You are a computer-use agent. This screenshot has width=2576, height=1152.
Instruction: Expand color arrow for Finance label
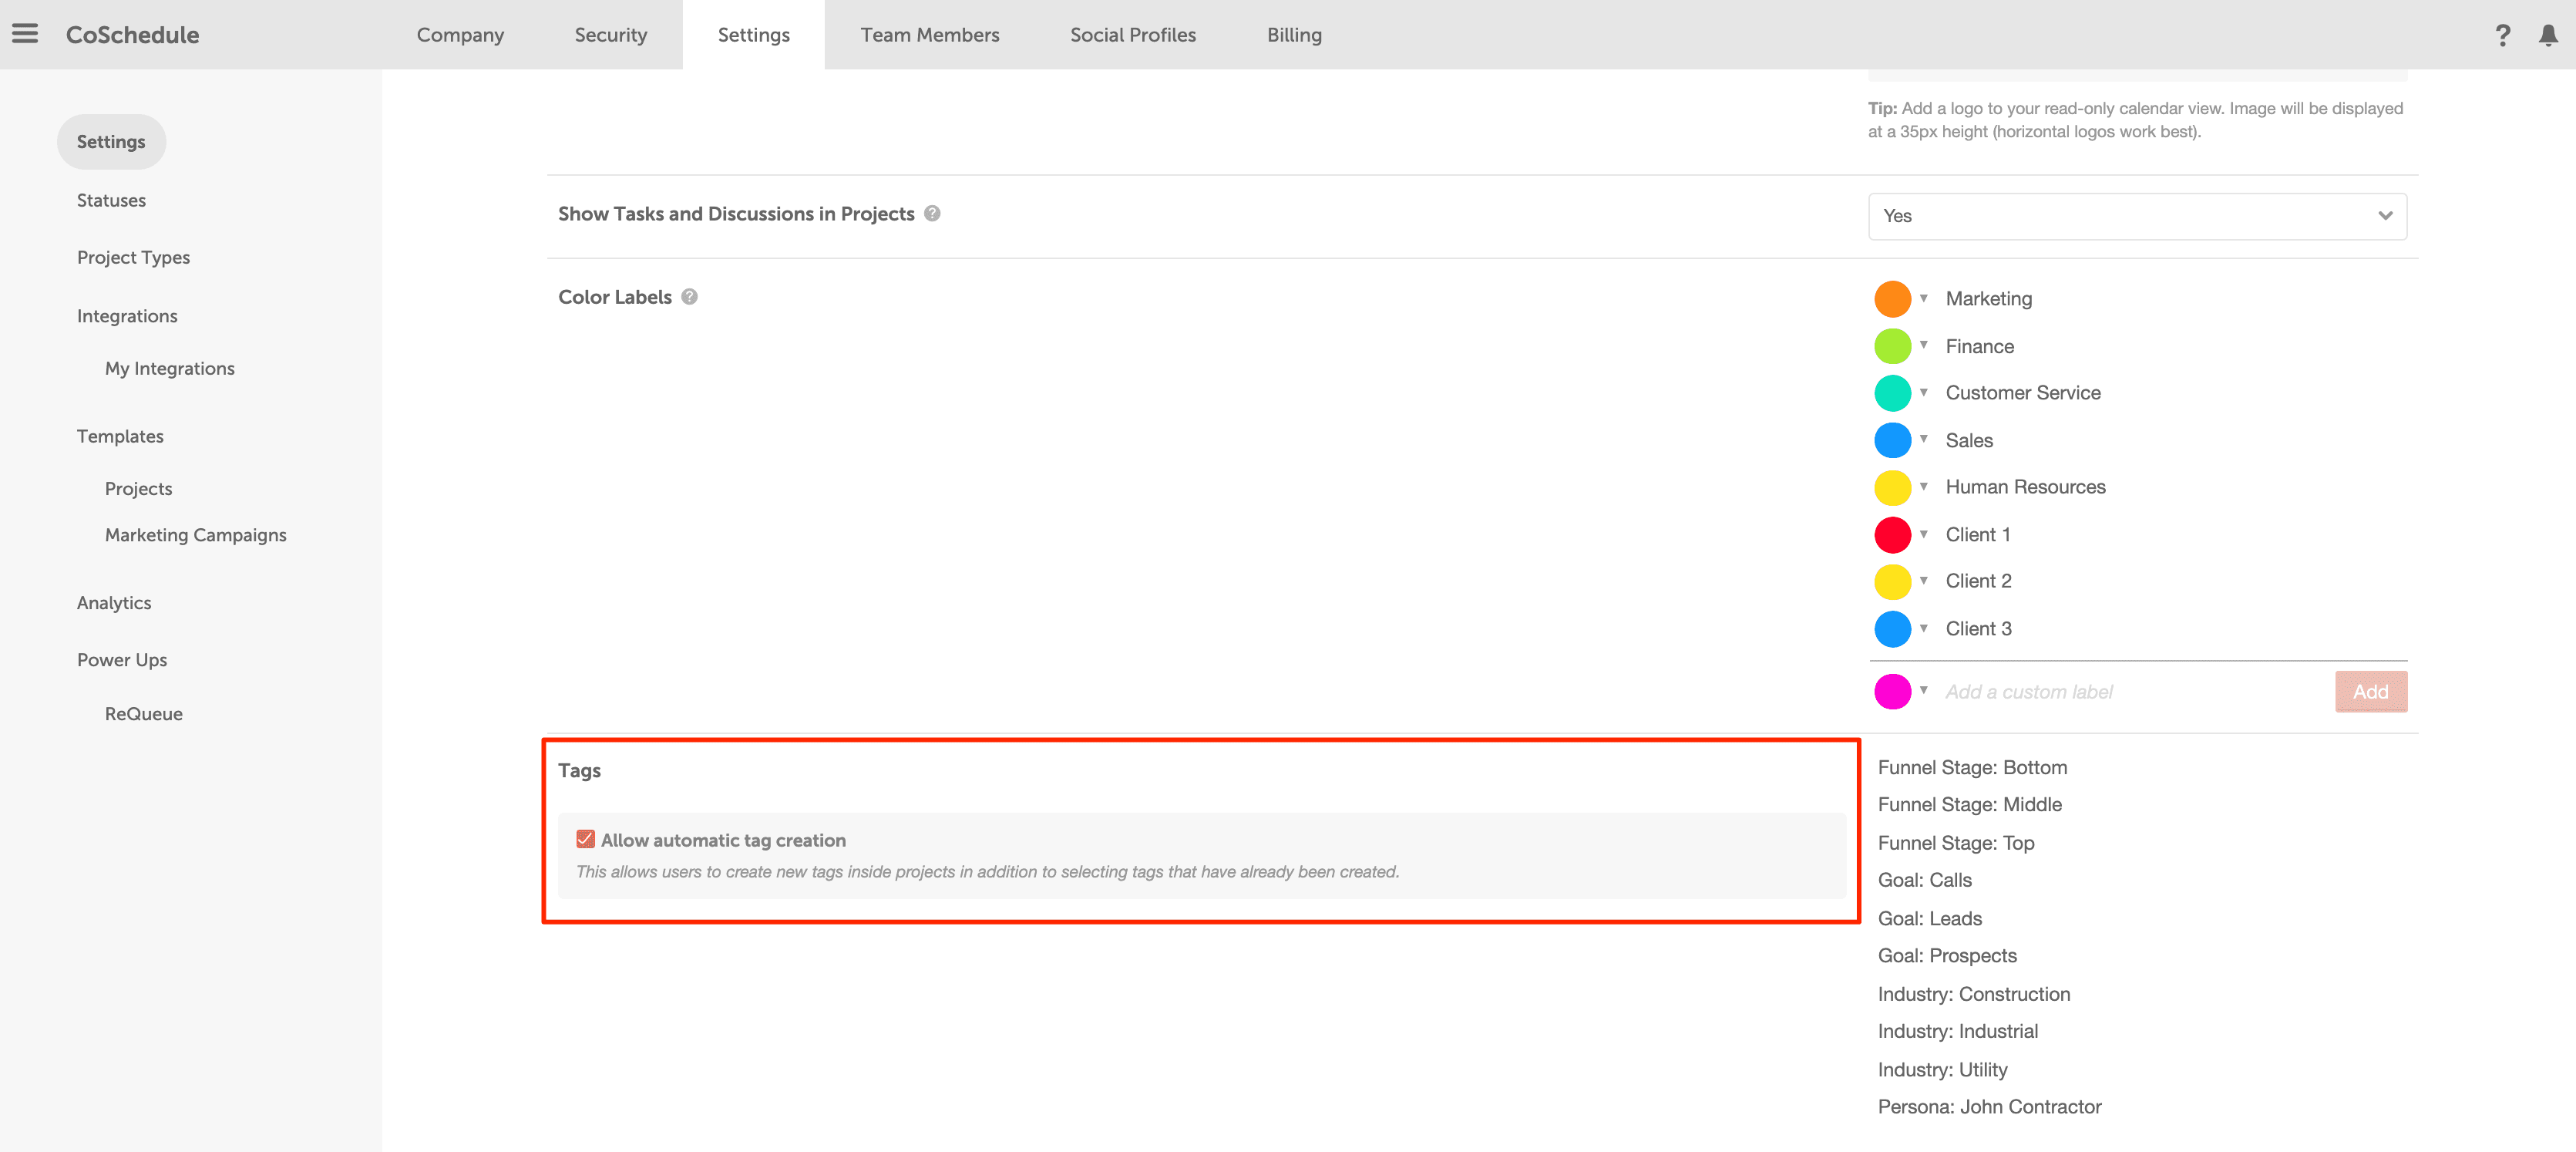(x=1923, y=345)
